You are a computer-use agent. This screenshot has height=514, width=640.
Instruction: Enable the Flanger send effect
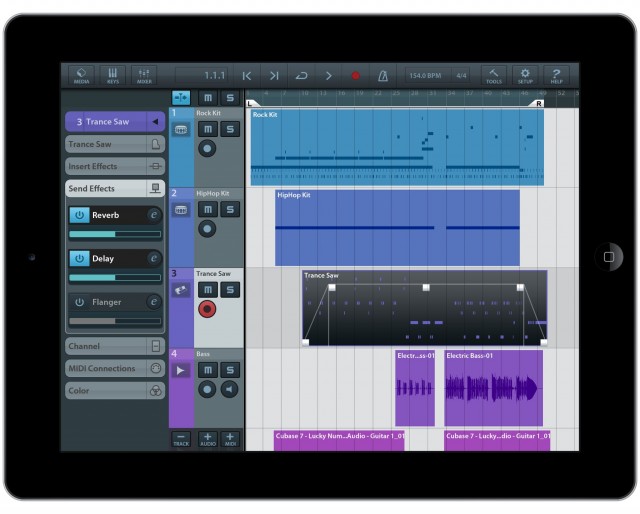(x=79, y=301)
